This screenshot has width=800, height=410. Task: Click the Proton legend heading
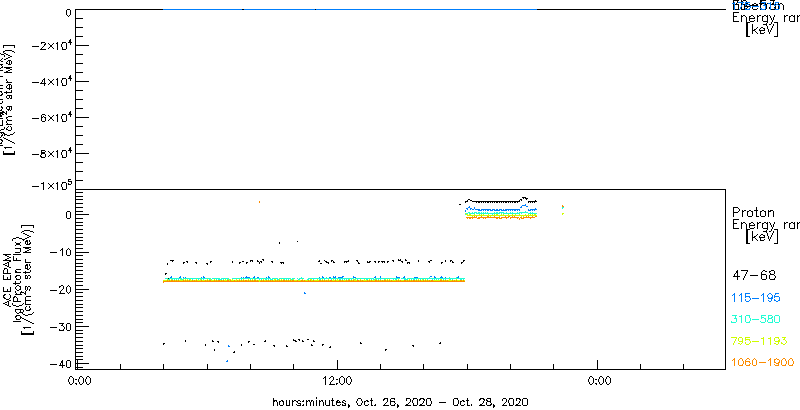[x=753, y=212]
